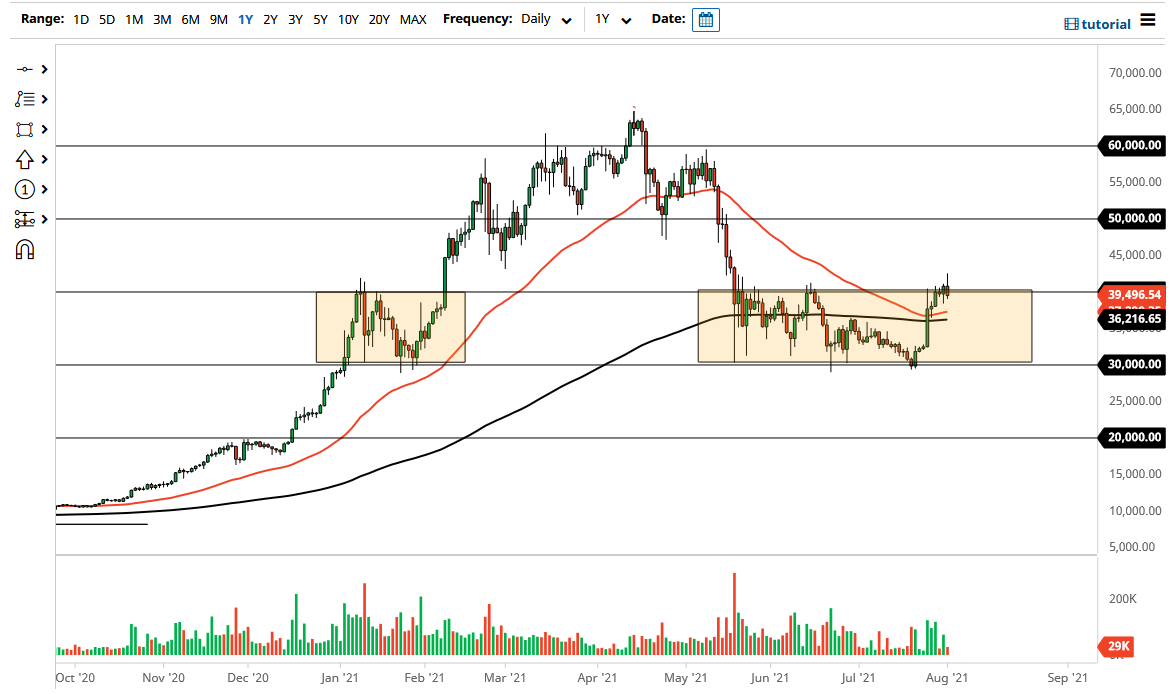Click the 36,216.65 moving average label
This screenshot has height=694, width=1171.
(1131, 319)
